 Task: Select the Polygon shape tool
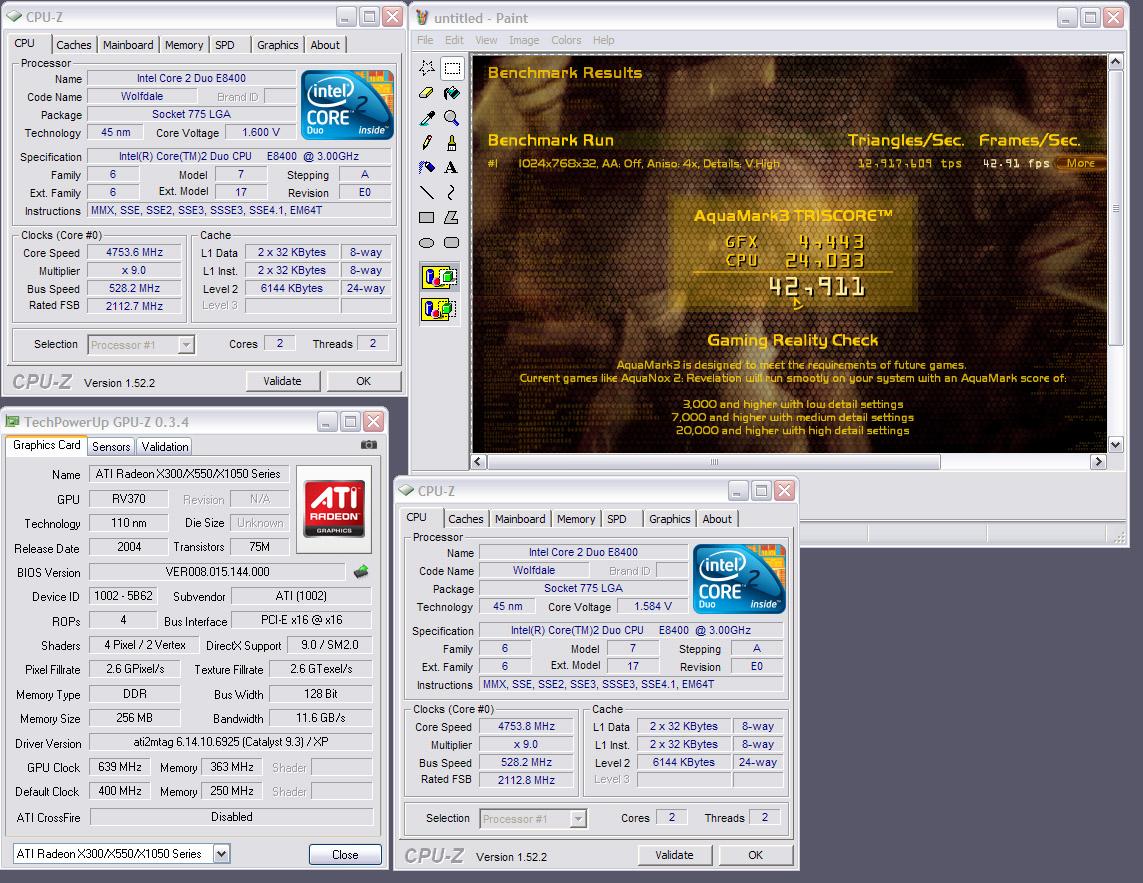pyautogui.click(x=452, y=217)
